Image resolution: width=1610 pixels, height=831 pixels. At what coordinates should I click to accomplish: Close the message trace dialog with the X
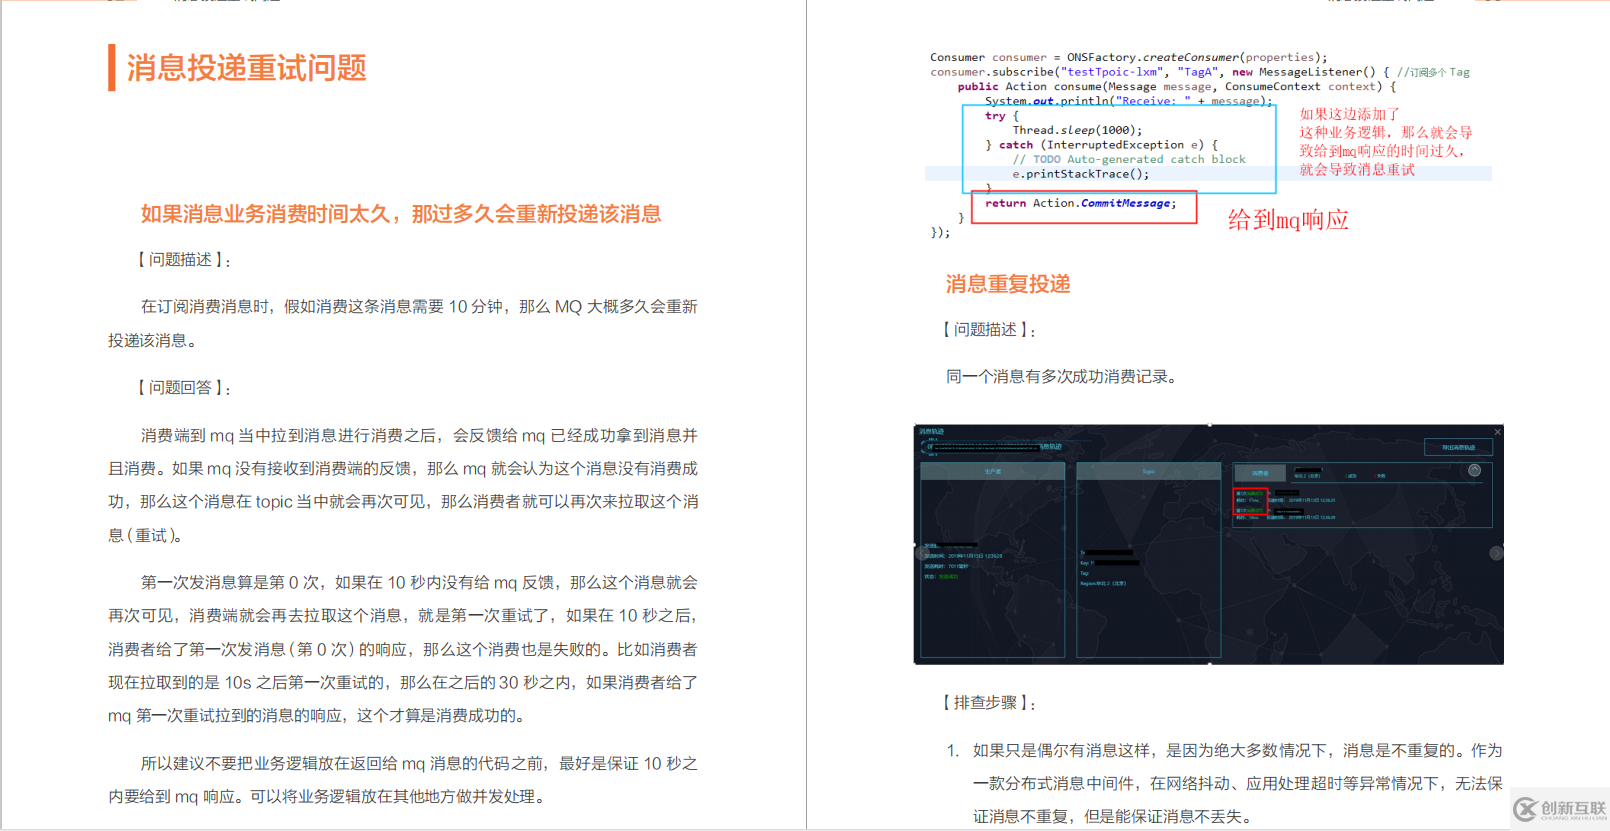1497,432
